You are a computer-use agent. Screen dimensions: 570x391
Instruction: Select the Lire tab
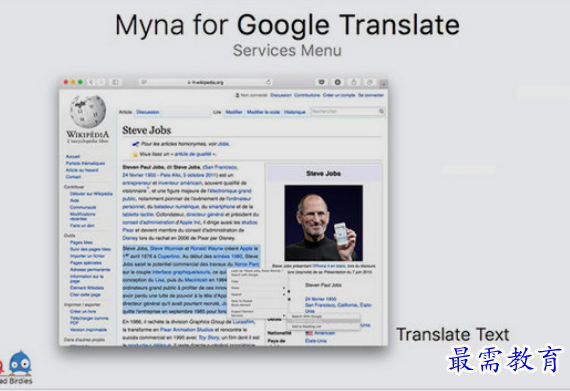217,112
